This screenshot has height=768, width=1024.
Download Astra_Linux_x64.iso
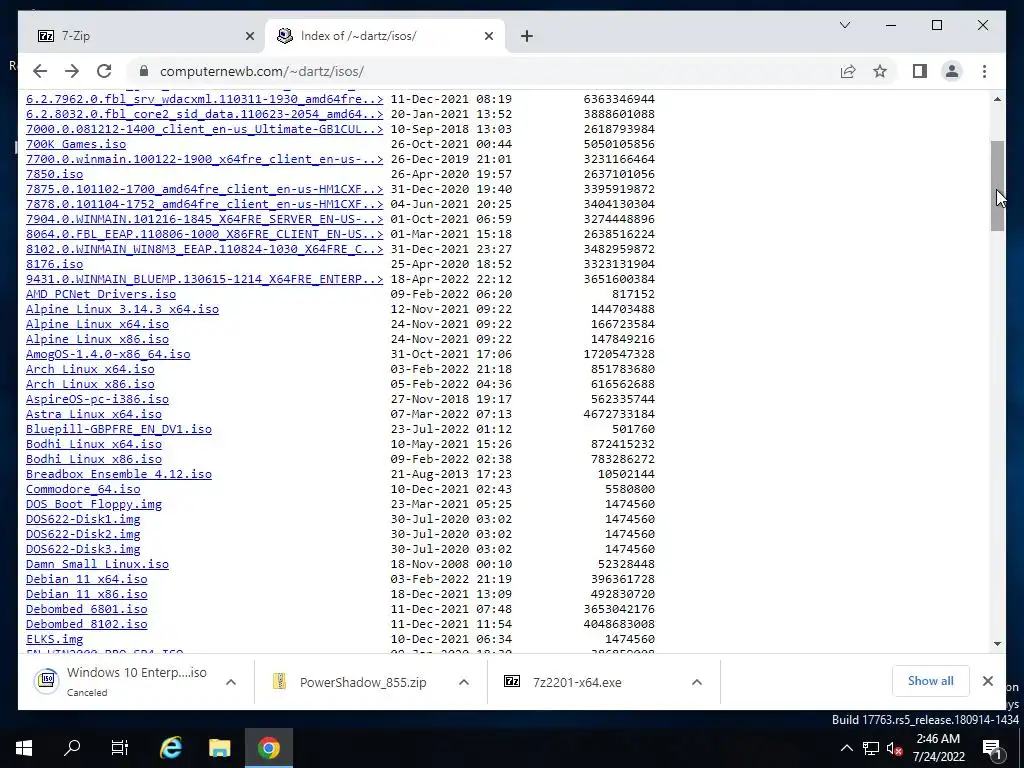93,414
